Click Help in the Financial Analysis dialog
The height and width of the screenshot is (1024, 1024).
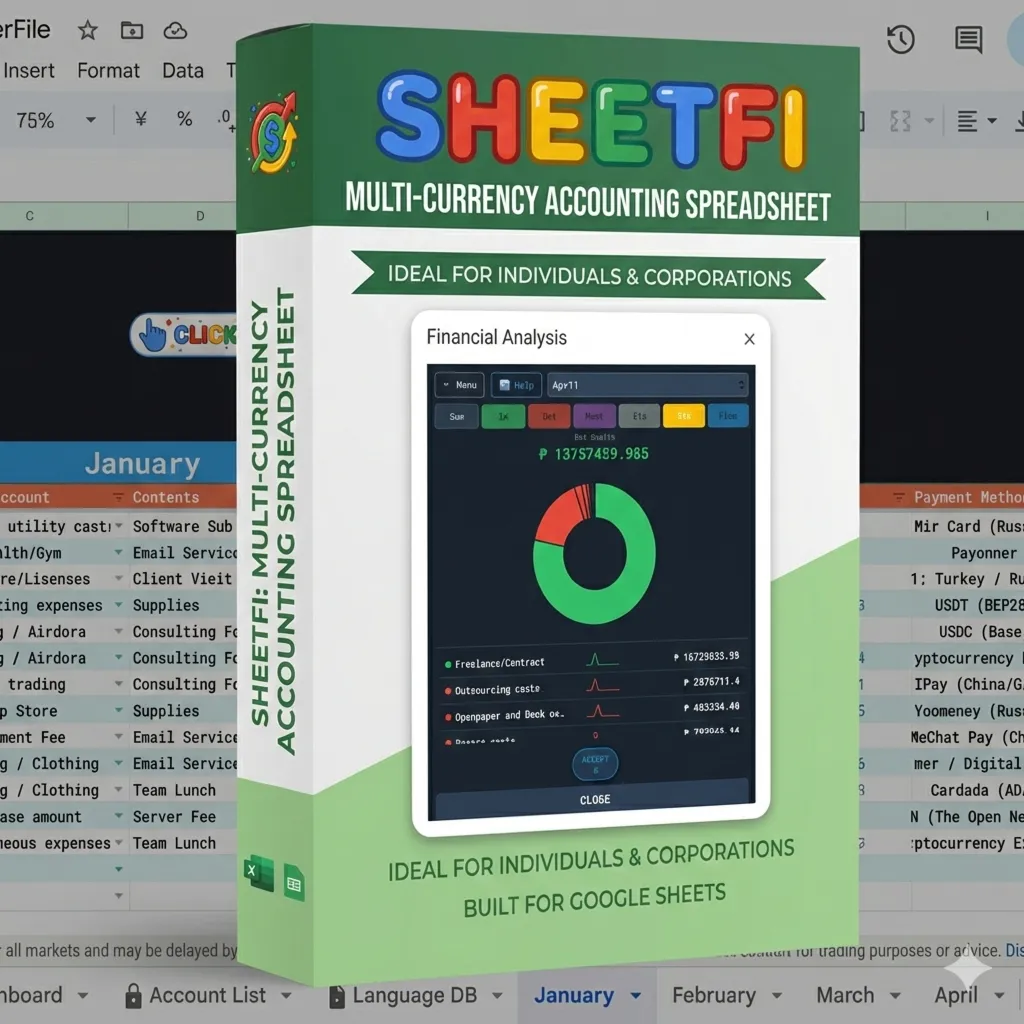click(x=516, y=384)
